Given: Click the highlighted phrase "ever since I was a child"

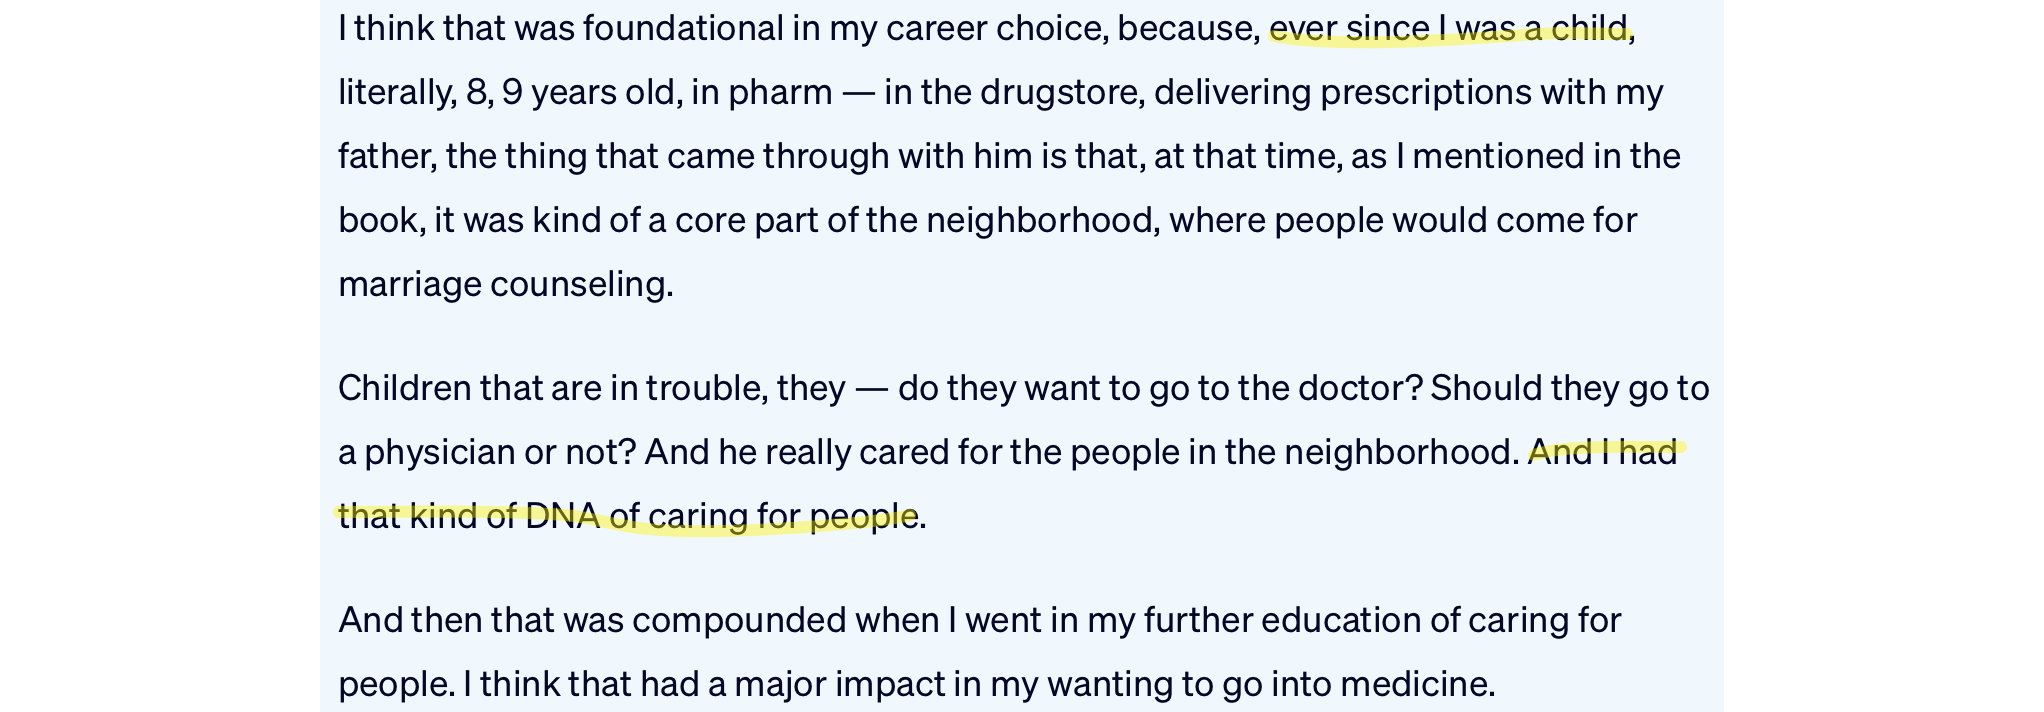Looking at the screenshot, I should (1449, 29).
